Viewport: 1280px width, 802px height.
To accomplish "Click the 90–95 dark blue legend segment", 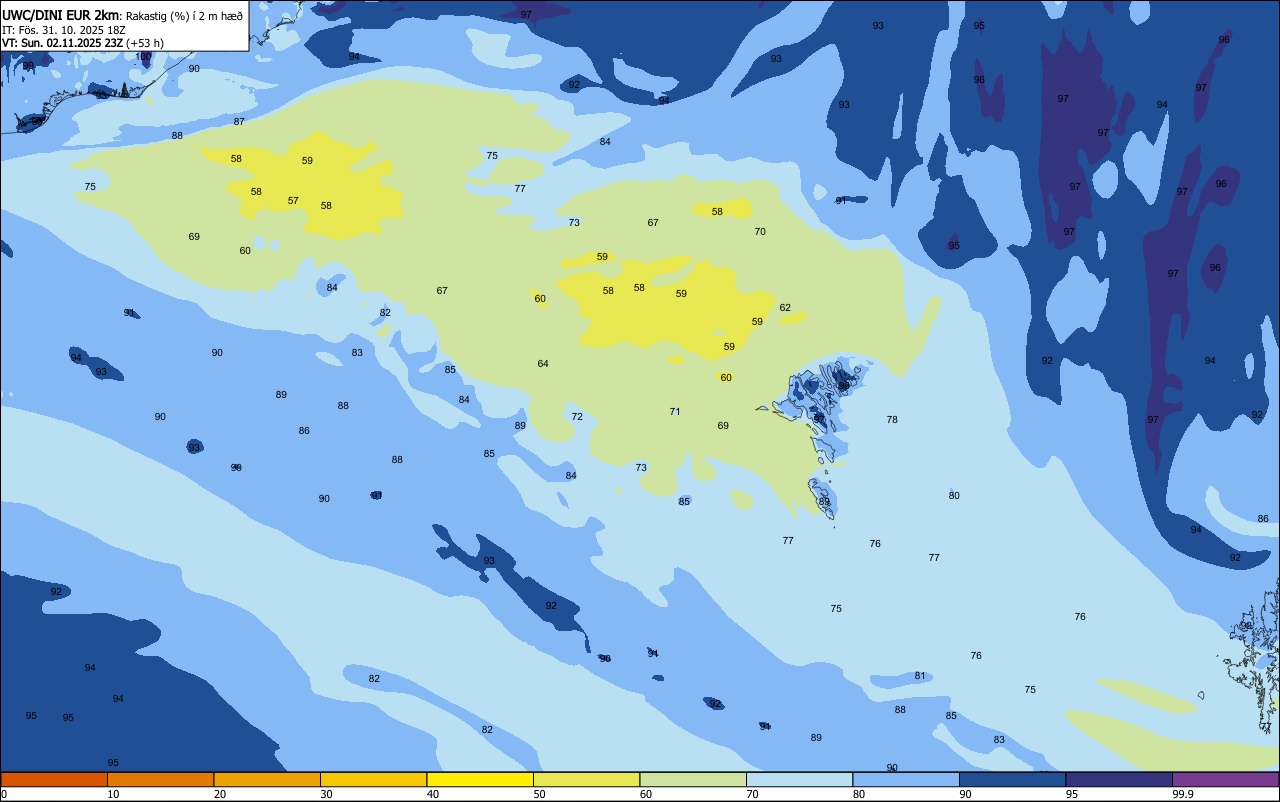I will click(x=1012, y=779).
